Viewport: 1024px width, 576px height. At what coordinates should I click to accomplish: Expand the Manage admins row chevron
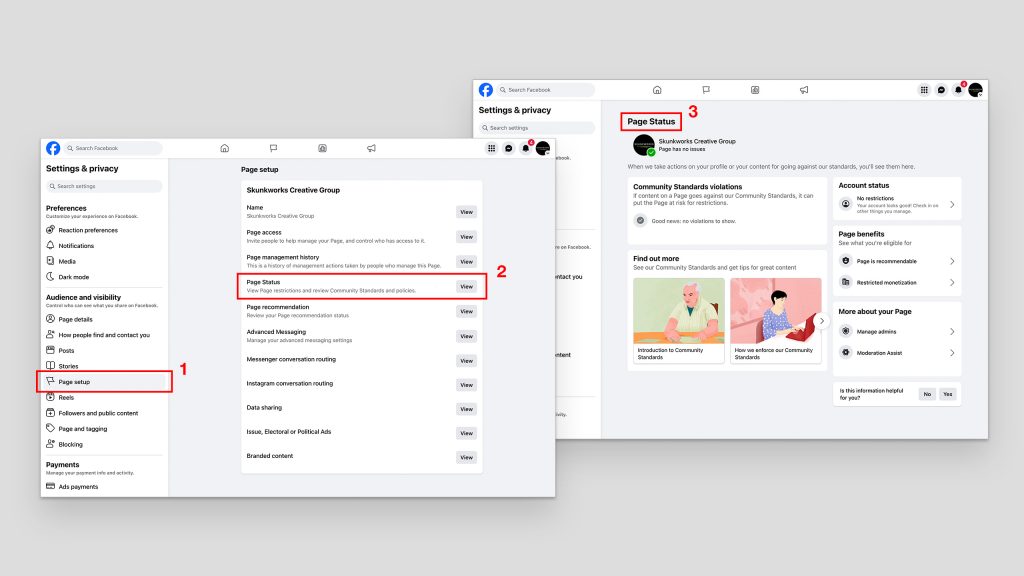click(x=951, y=331)
